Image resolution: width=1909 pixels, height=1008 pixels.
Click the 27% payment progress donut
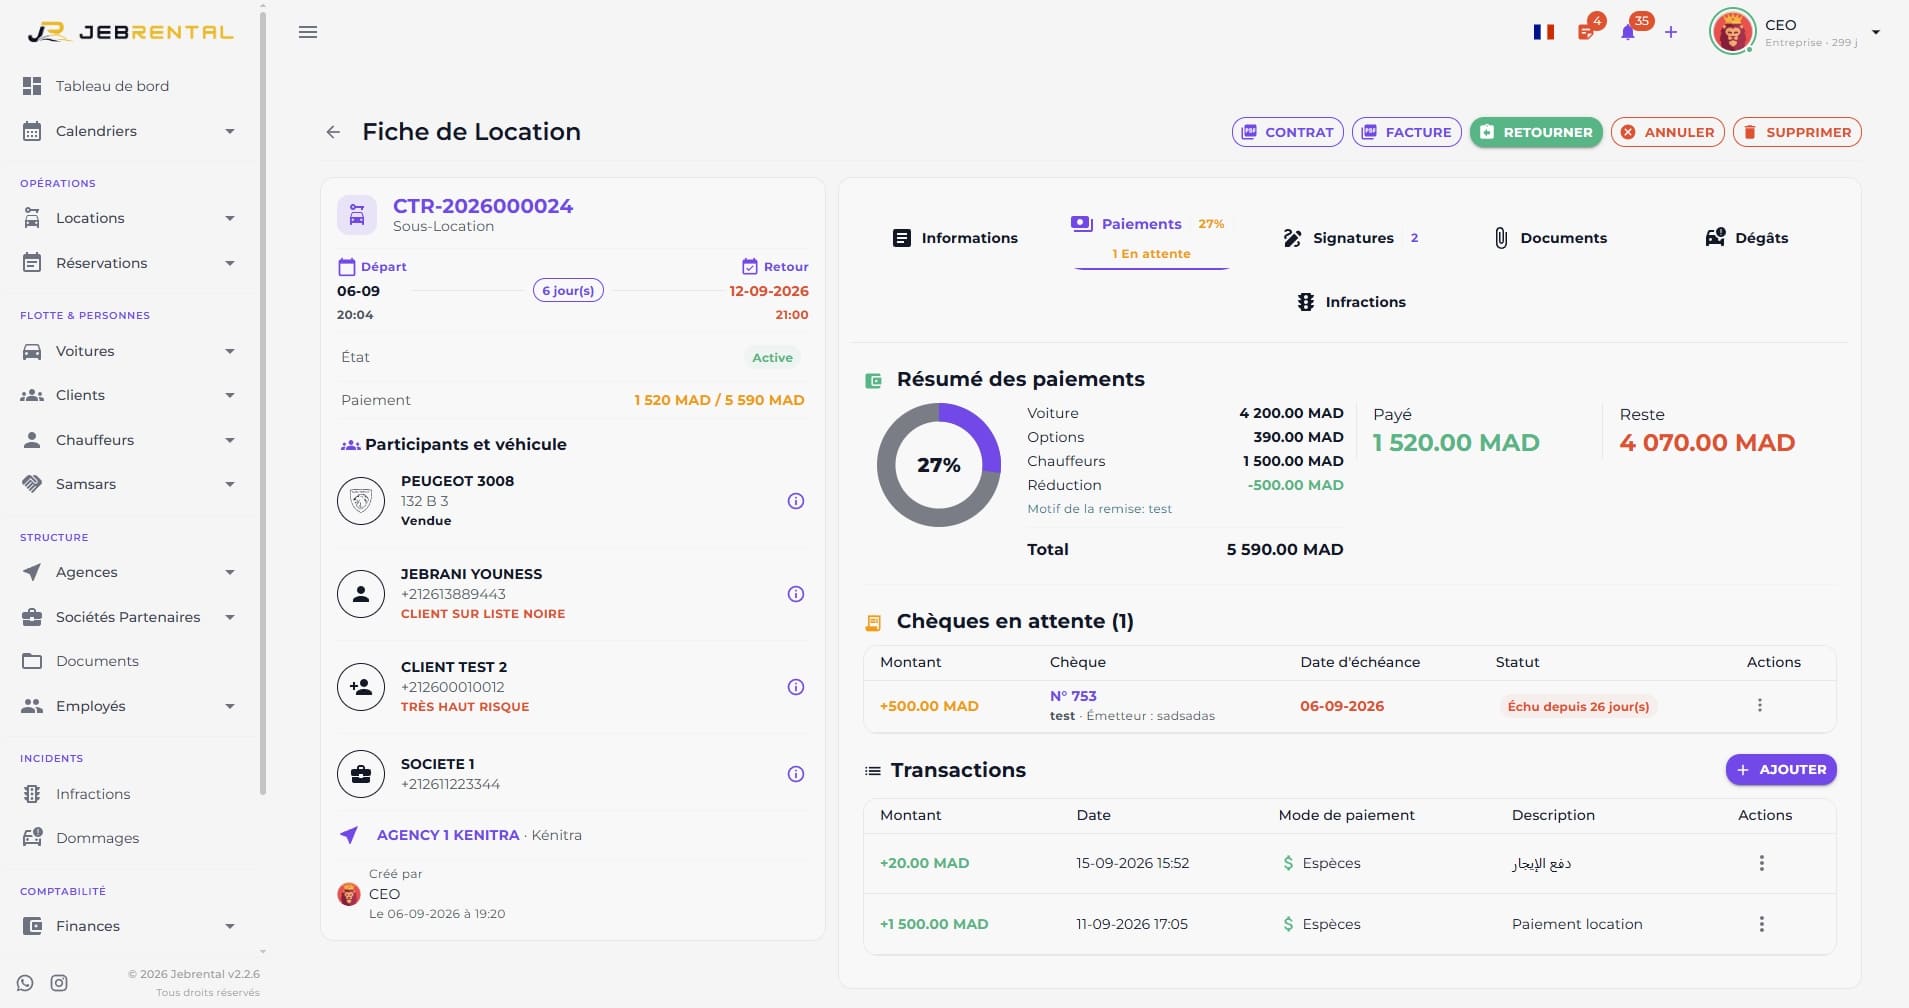coord(939,465)
